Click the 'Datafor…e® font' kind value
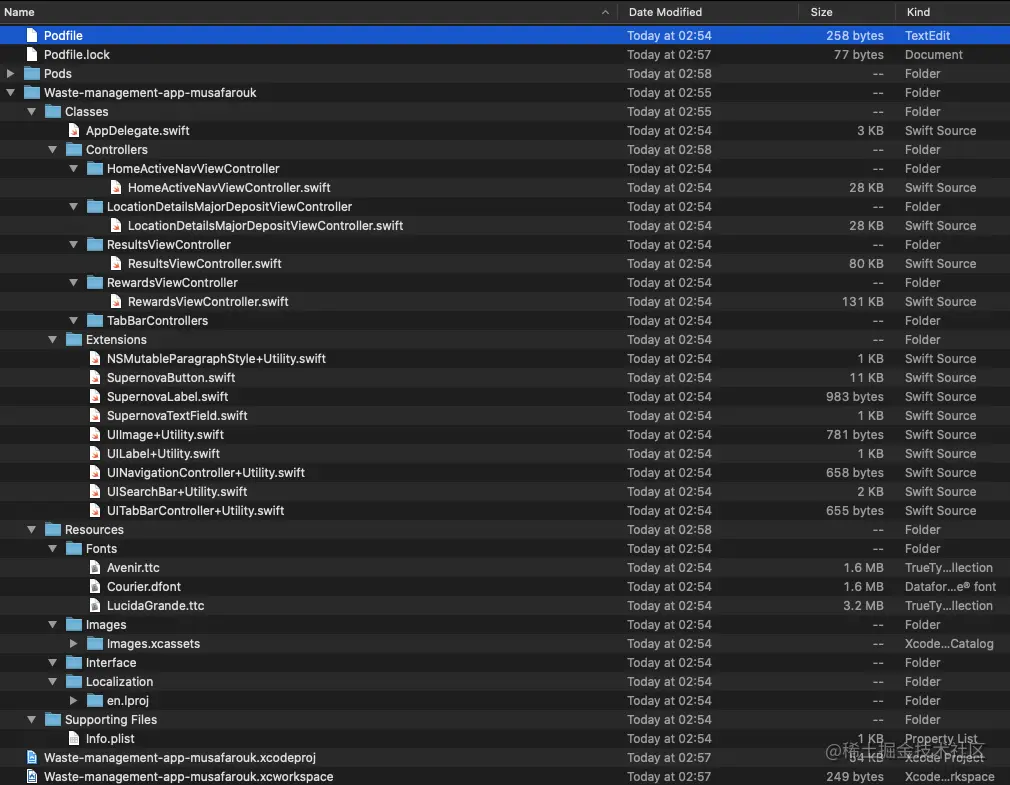The image size is (1010, 785). [x=950, y=587]
